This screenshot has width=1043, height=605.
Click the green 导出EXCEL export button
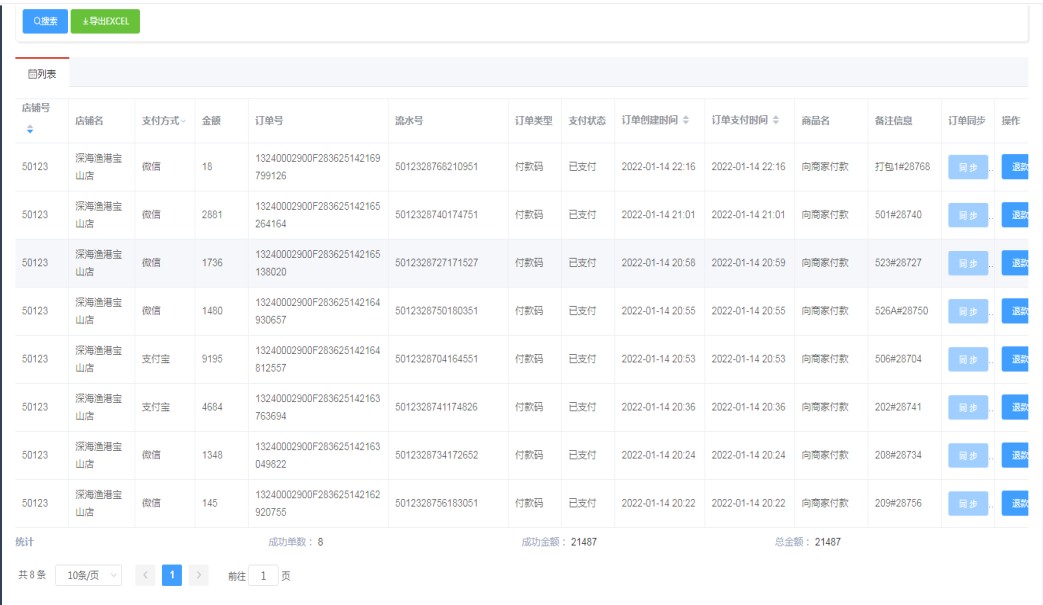point(105,21)
